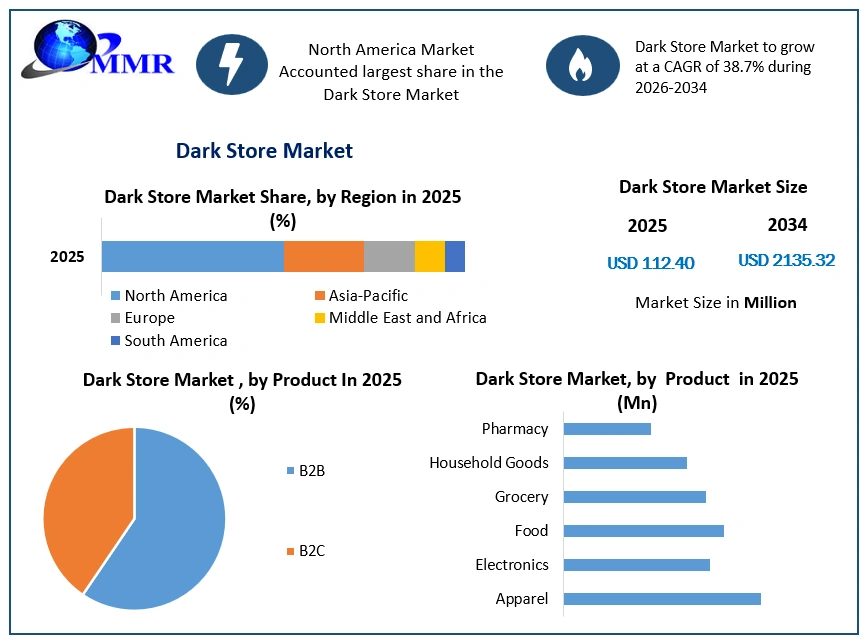Click the 'Electronics' axis label
The width and height of the screenshot is (865, 641).
(512, 565)
